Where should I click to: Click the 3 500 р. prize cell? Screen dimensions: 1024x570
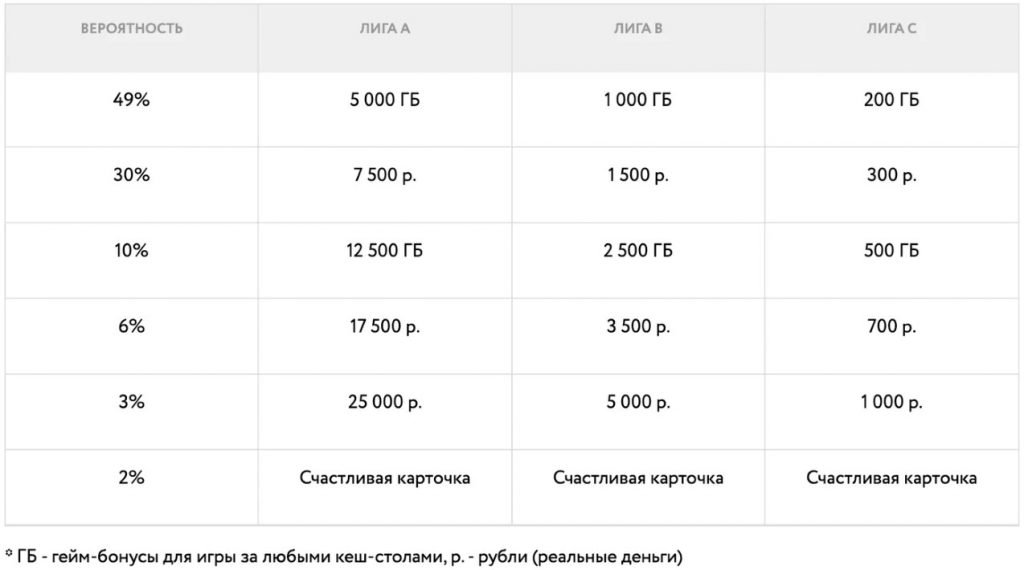(x=638, y=326)
